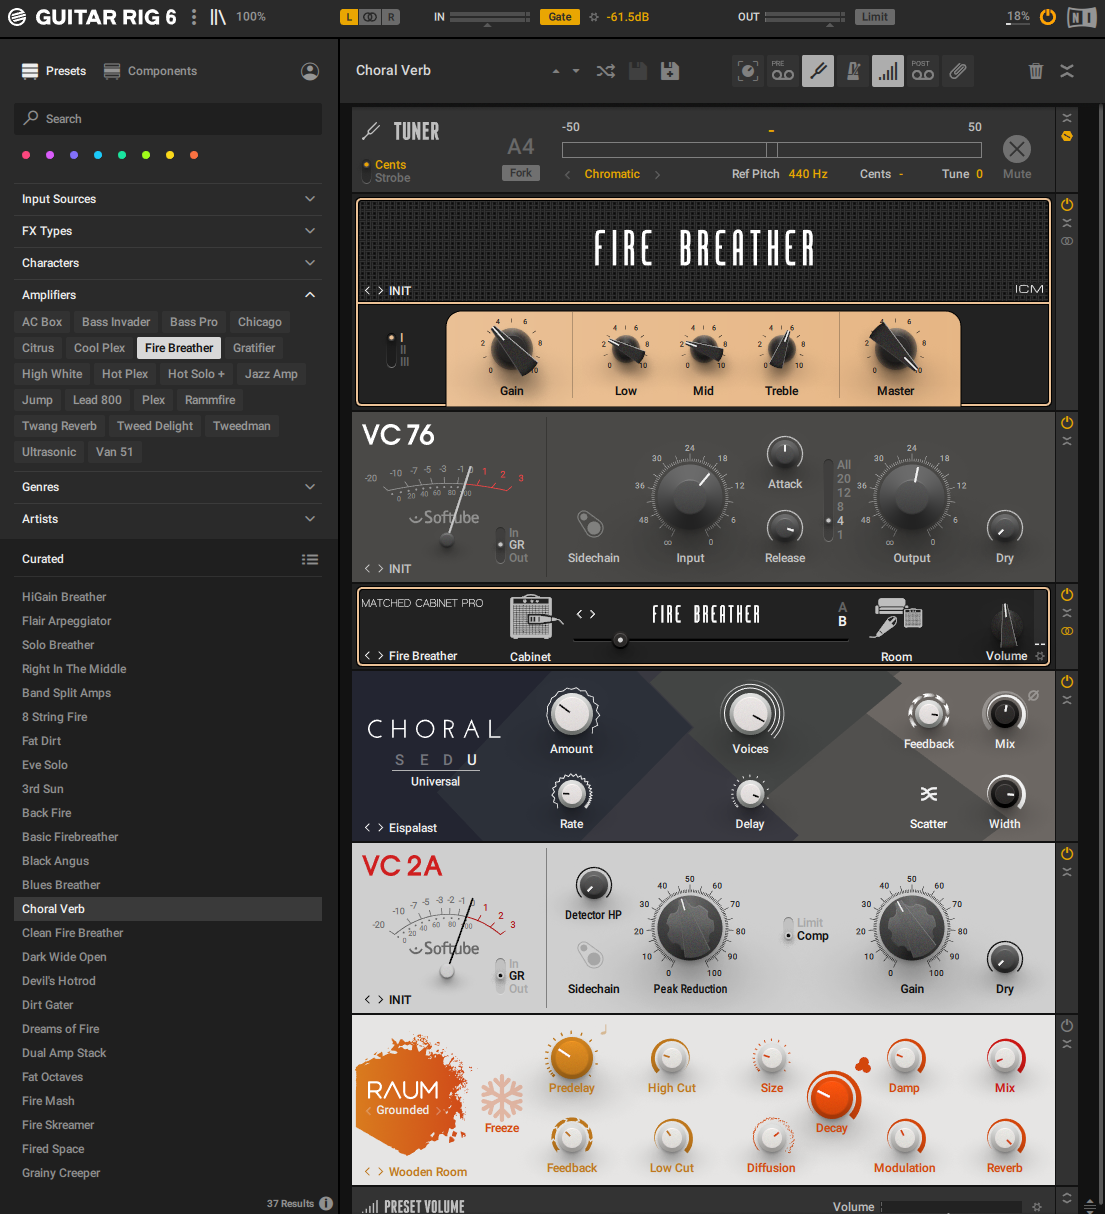Image resolution: width=1105 pixels, height=1214 pixels.
Task: Open the user account icon
Action: tap(310, 71)
